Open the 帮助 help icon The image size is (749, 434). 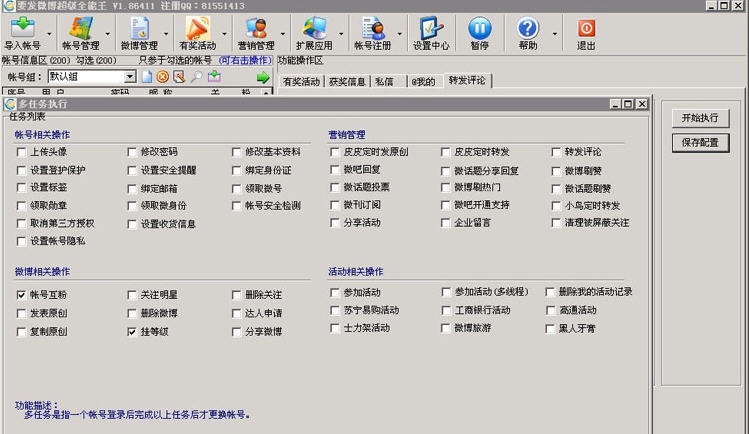tap(528, 28)
